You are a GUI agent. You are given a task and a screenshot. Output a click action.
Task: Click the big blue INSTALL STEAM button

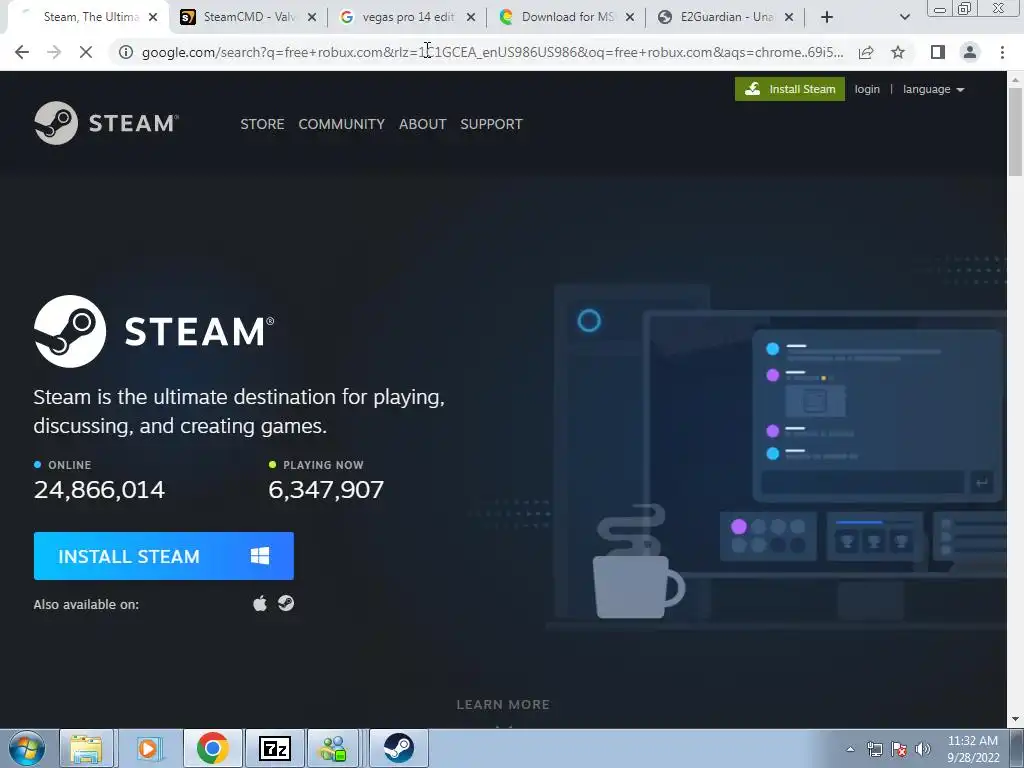tap(163, 556)
